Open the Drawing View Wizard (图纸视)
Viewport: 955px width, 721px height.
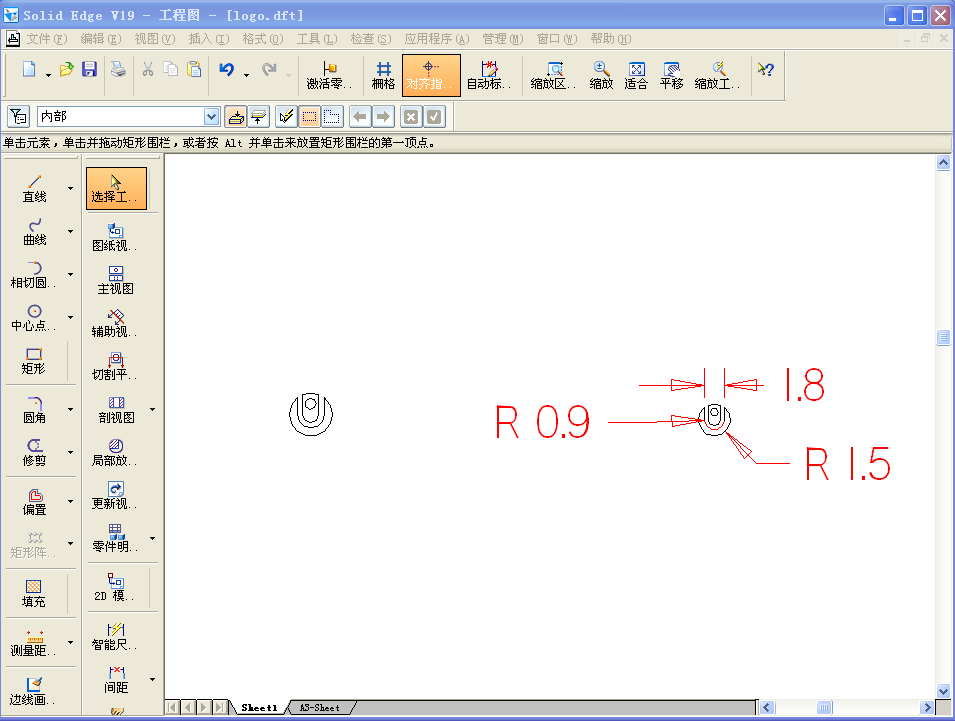116,237
